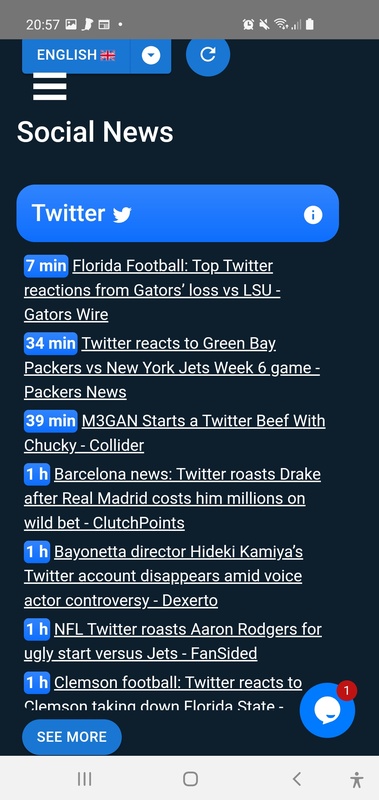The image size is (379, 800).
Task: Expand the language dropdown arrow
Action: click(x=150, y=55)
